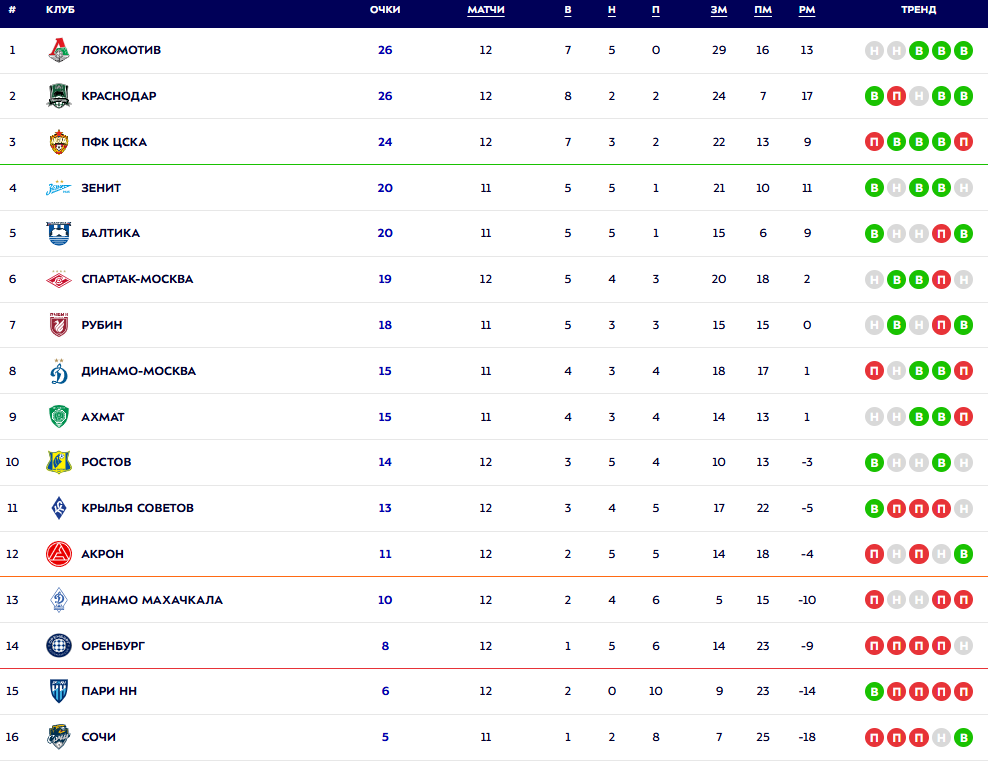This screenshot has height=763, width=988.
Task: Click the Оренбург round club badge
Action: click(x=60, y=646)
